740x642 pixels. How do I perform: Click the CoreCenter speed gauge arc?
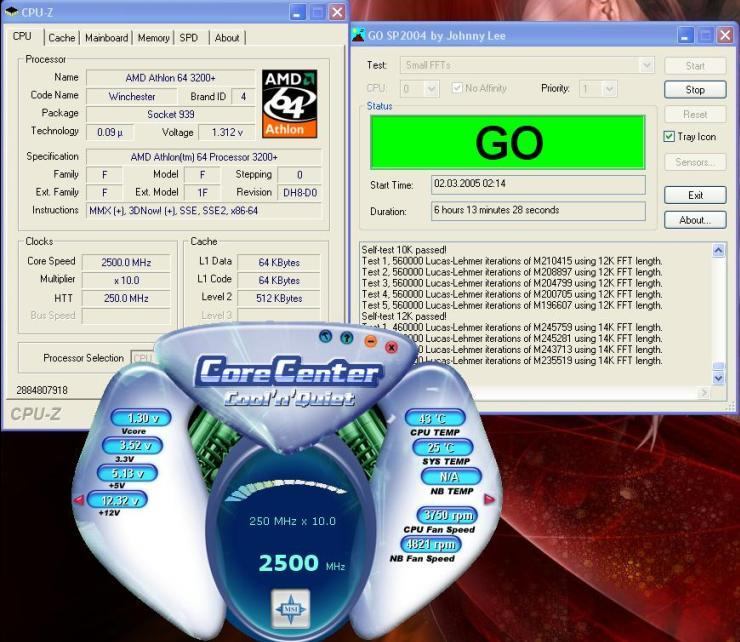(288, 489)
